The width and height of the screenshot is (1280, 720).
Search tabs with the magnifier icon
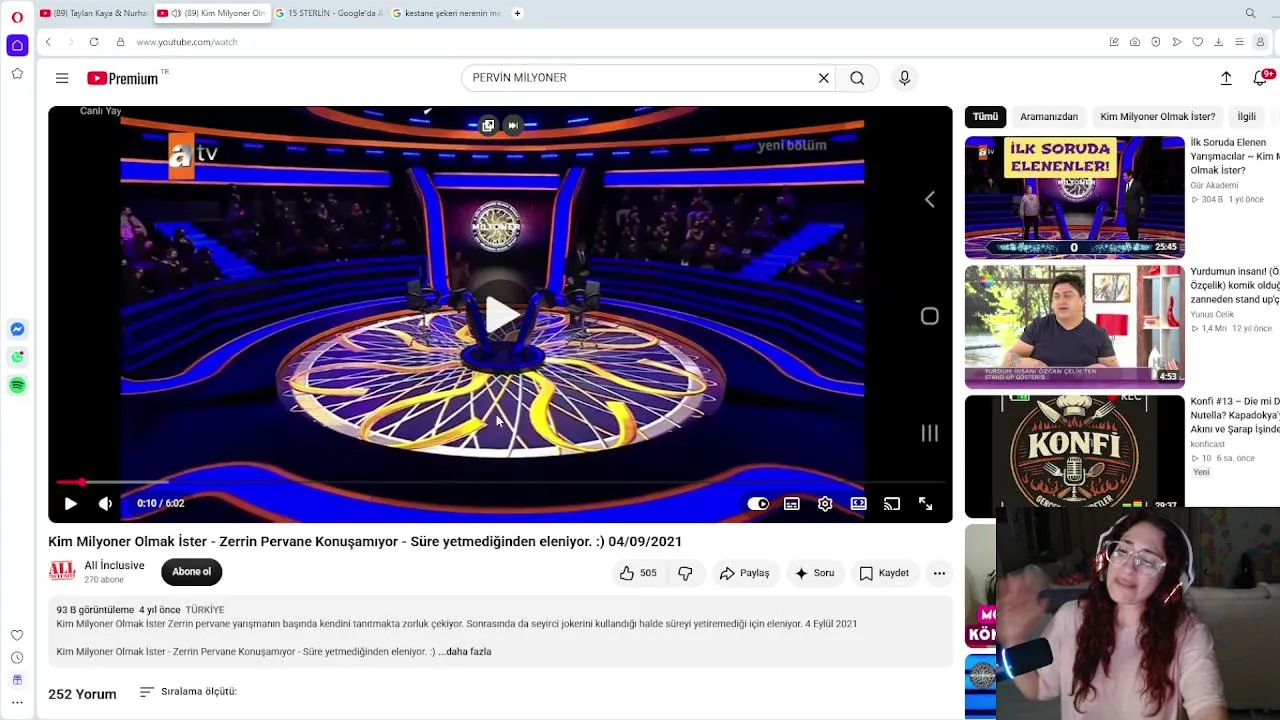pyautogui.click(x=1250, y=13)
